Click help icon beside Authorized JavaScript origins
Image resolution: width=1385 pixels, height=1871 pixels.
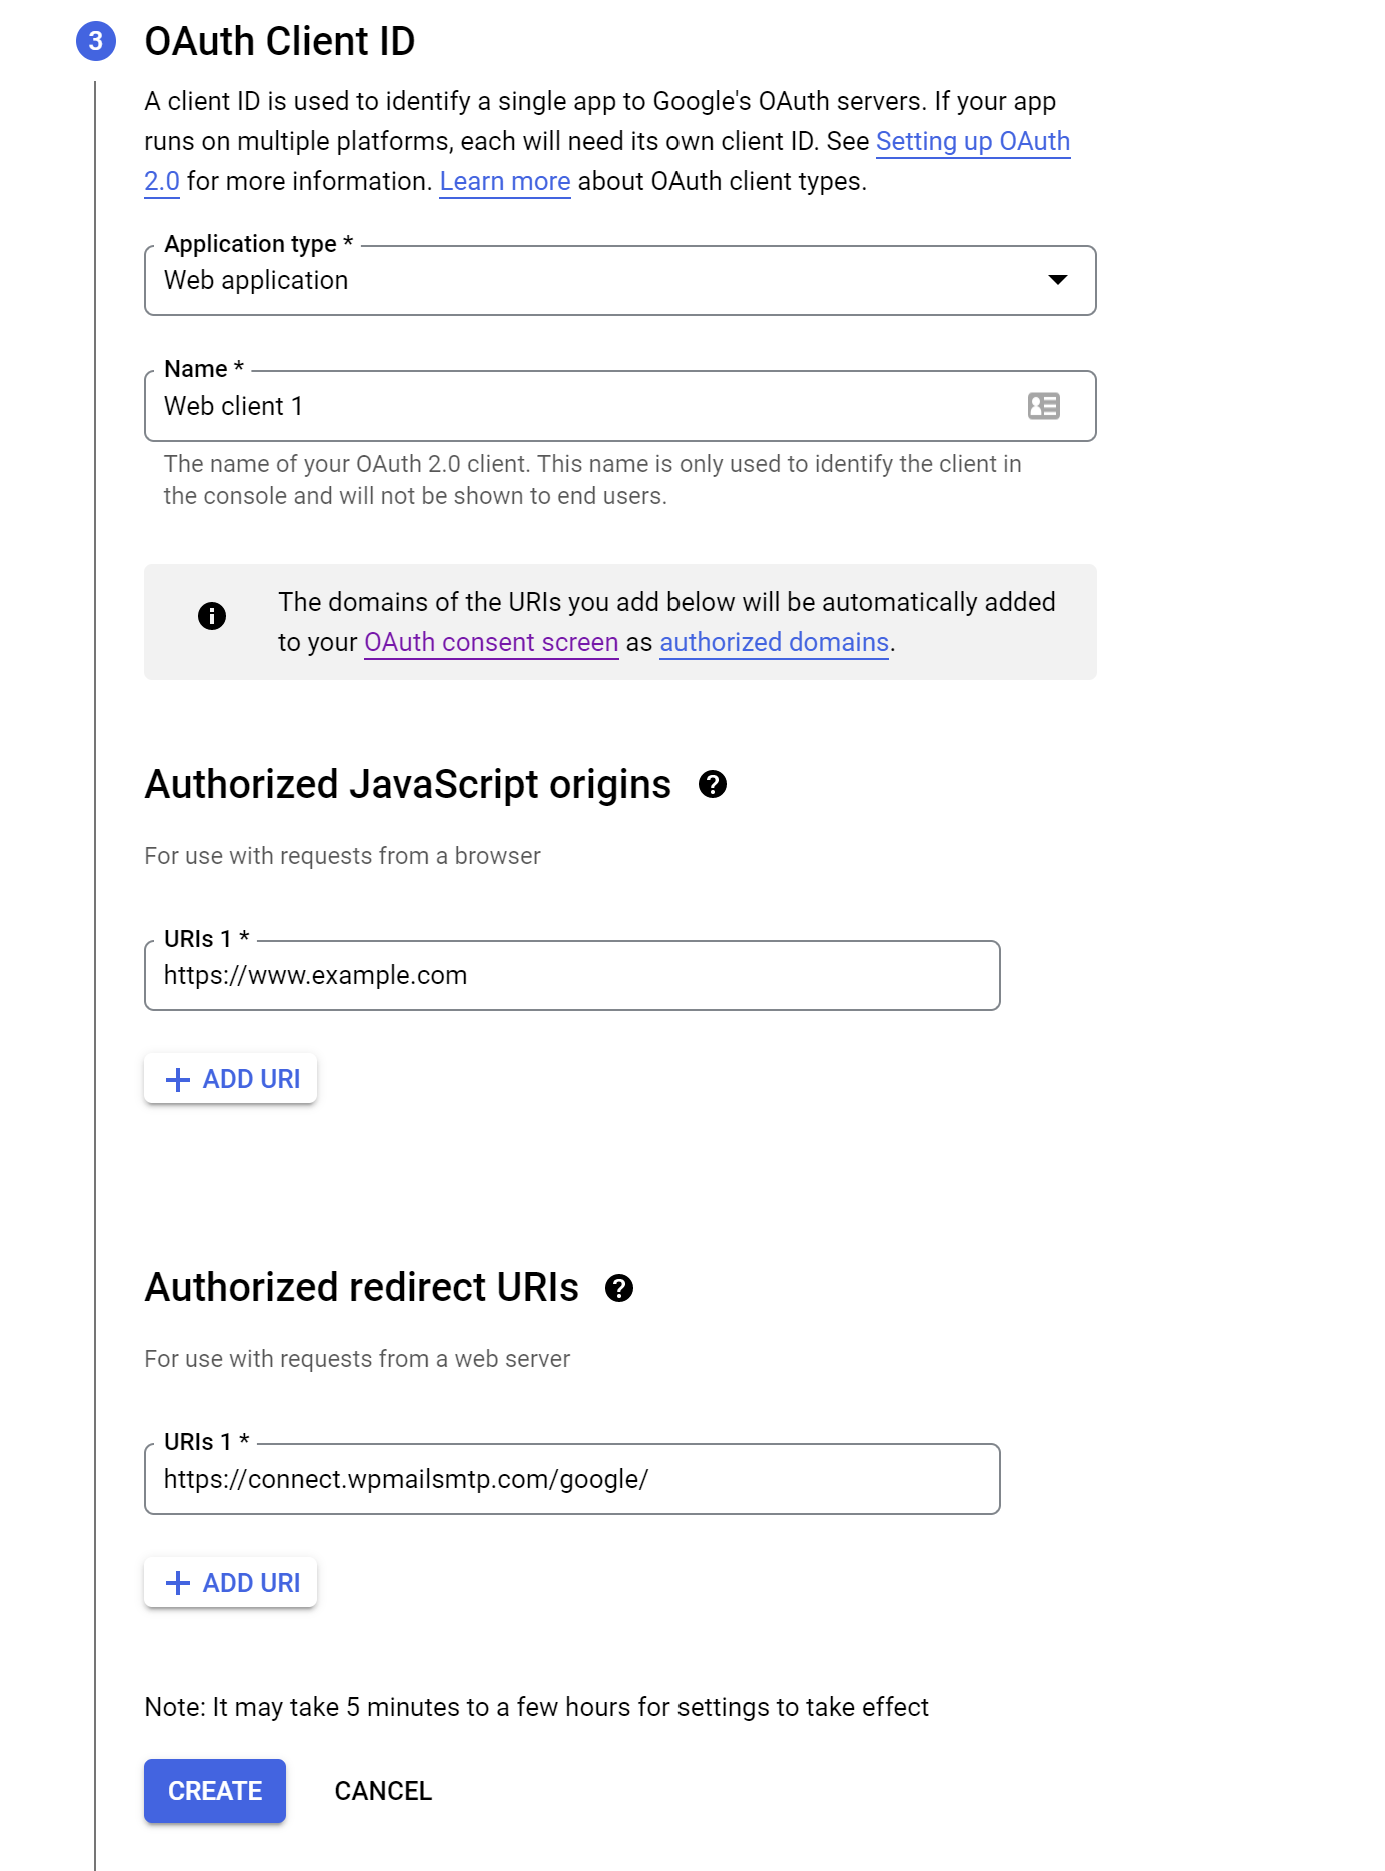713,785
